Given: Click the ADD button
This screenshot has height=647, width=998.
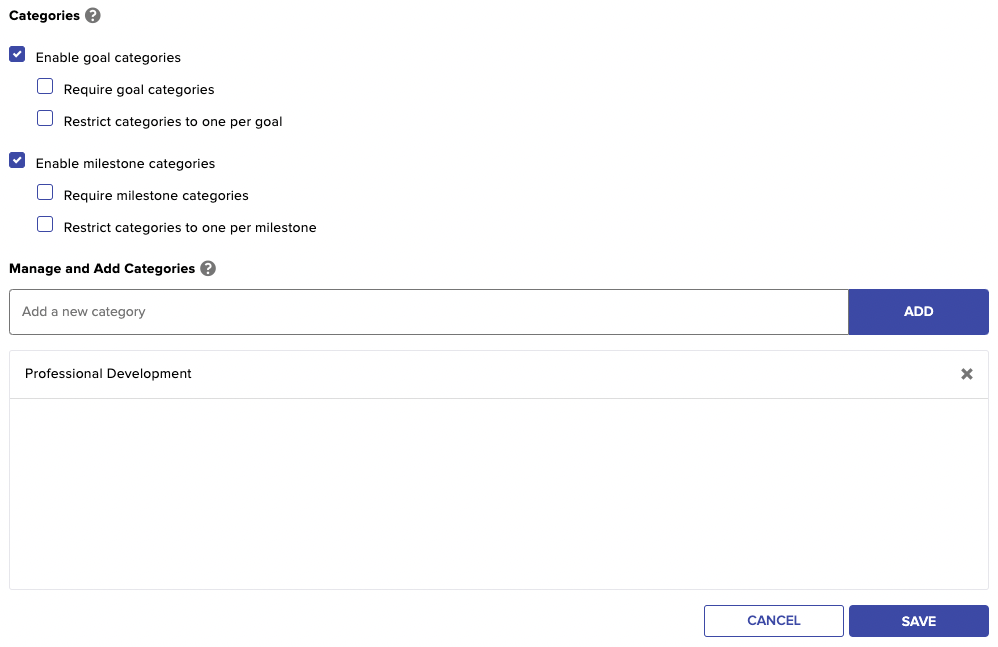Looking at the screenshot, I should [918, 312].
